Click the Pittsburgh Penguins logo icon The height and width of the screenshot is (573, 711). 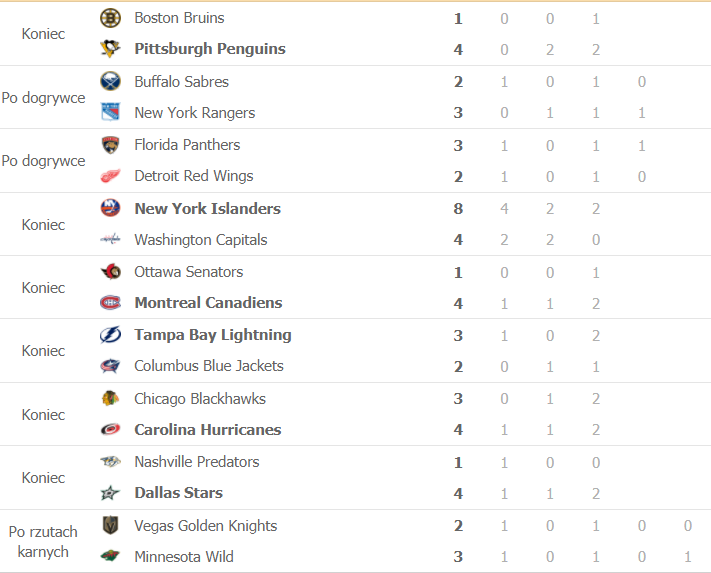click(110, 49)
